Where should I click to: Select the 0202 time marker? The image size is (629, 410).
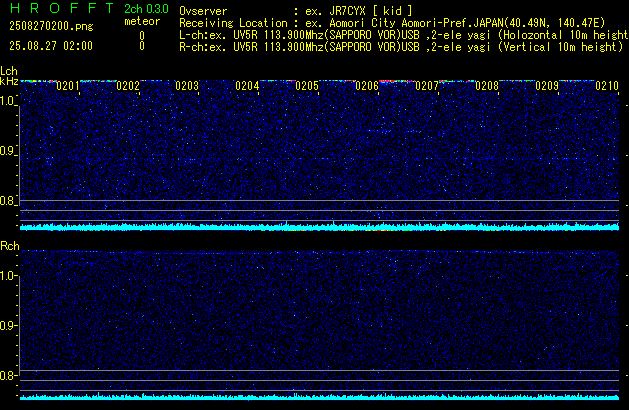[x=128, y=86]
